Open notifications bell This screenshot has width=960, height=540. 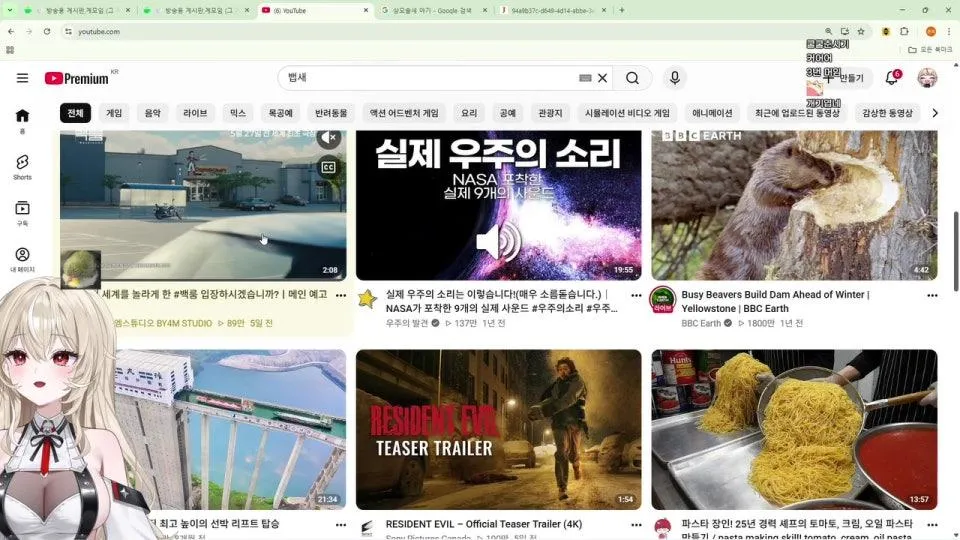point(891,78)
